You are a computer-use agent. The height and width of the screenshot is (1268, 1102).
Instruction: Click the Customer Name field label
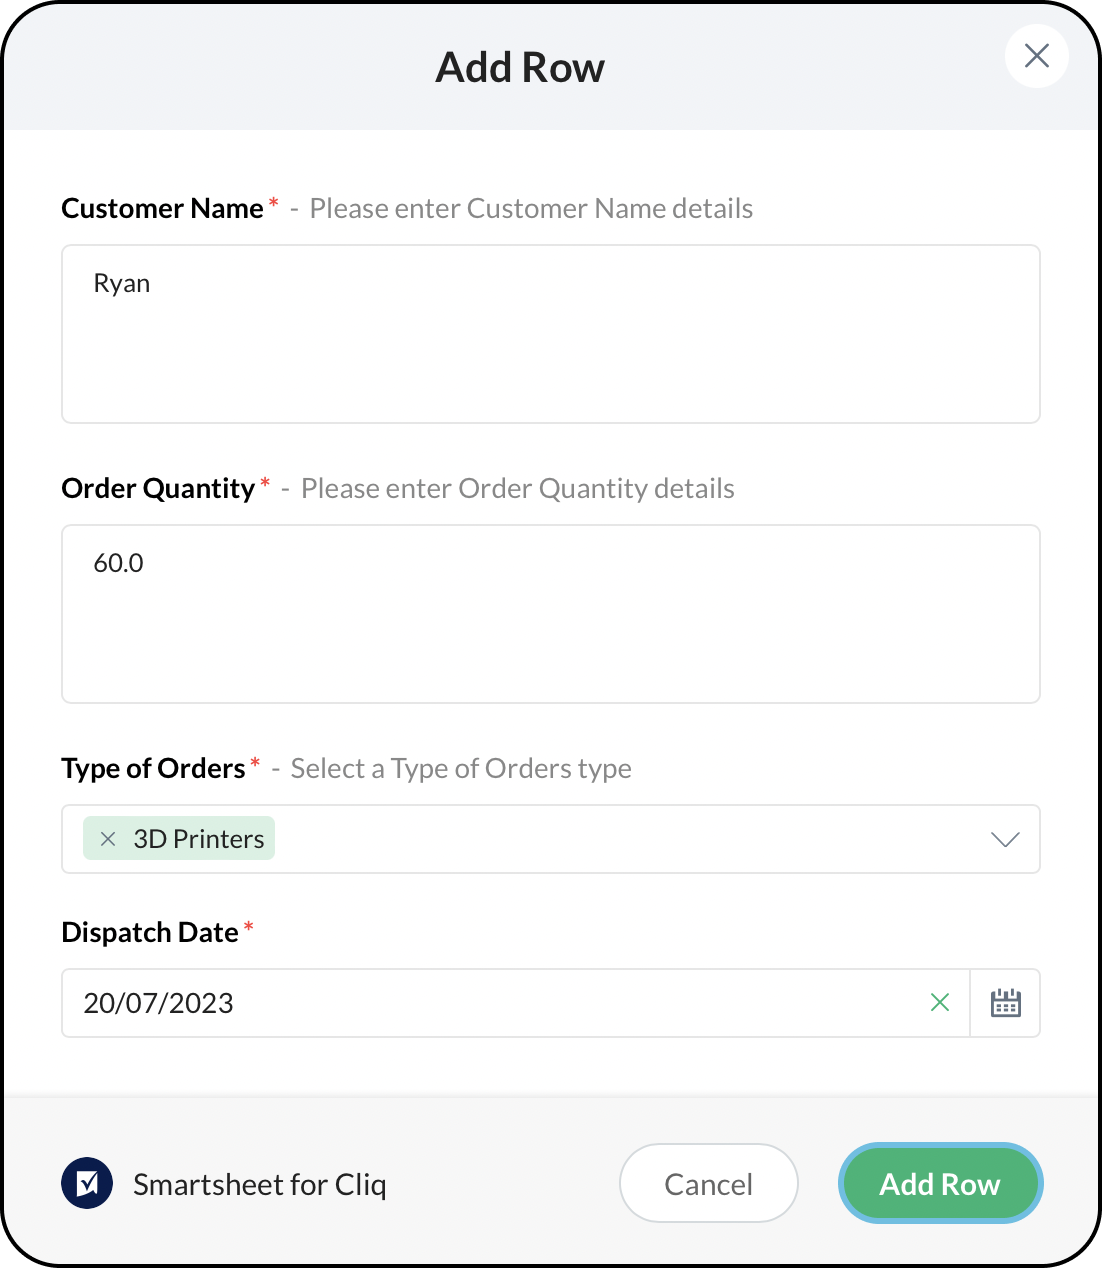pyautogui.click(x=162, y=208)
